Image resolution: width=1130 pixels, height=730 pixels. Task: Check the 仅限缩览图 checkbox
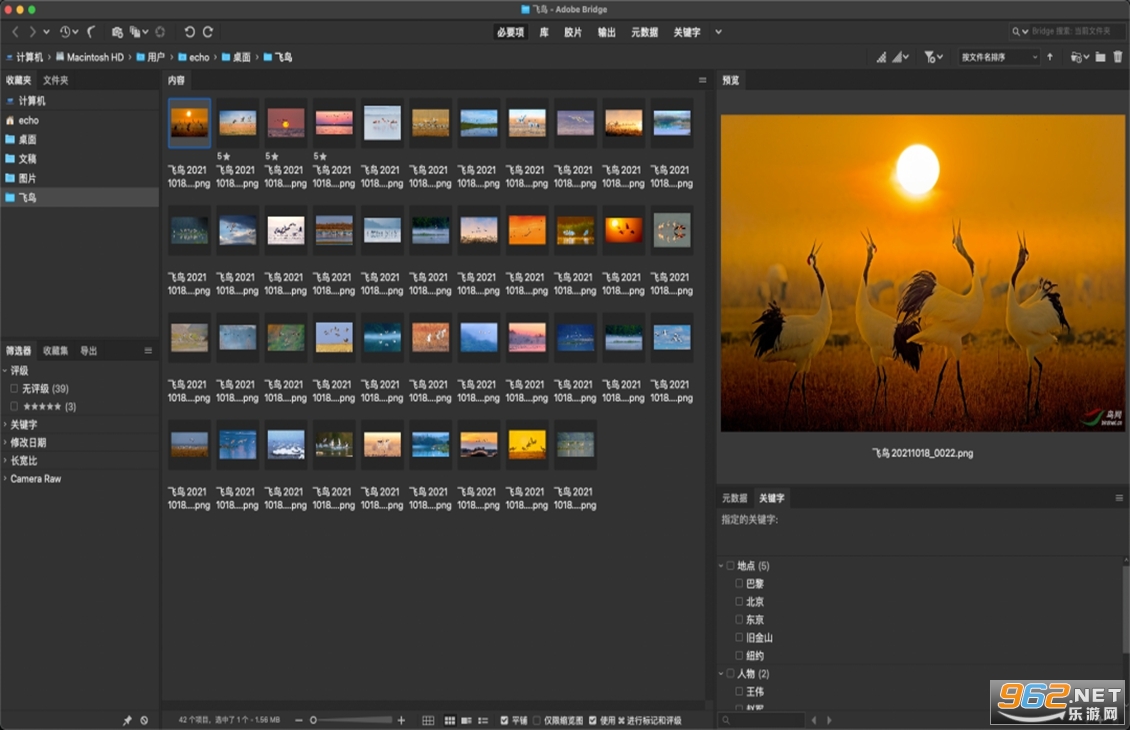click(537, 721)
